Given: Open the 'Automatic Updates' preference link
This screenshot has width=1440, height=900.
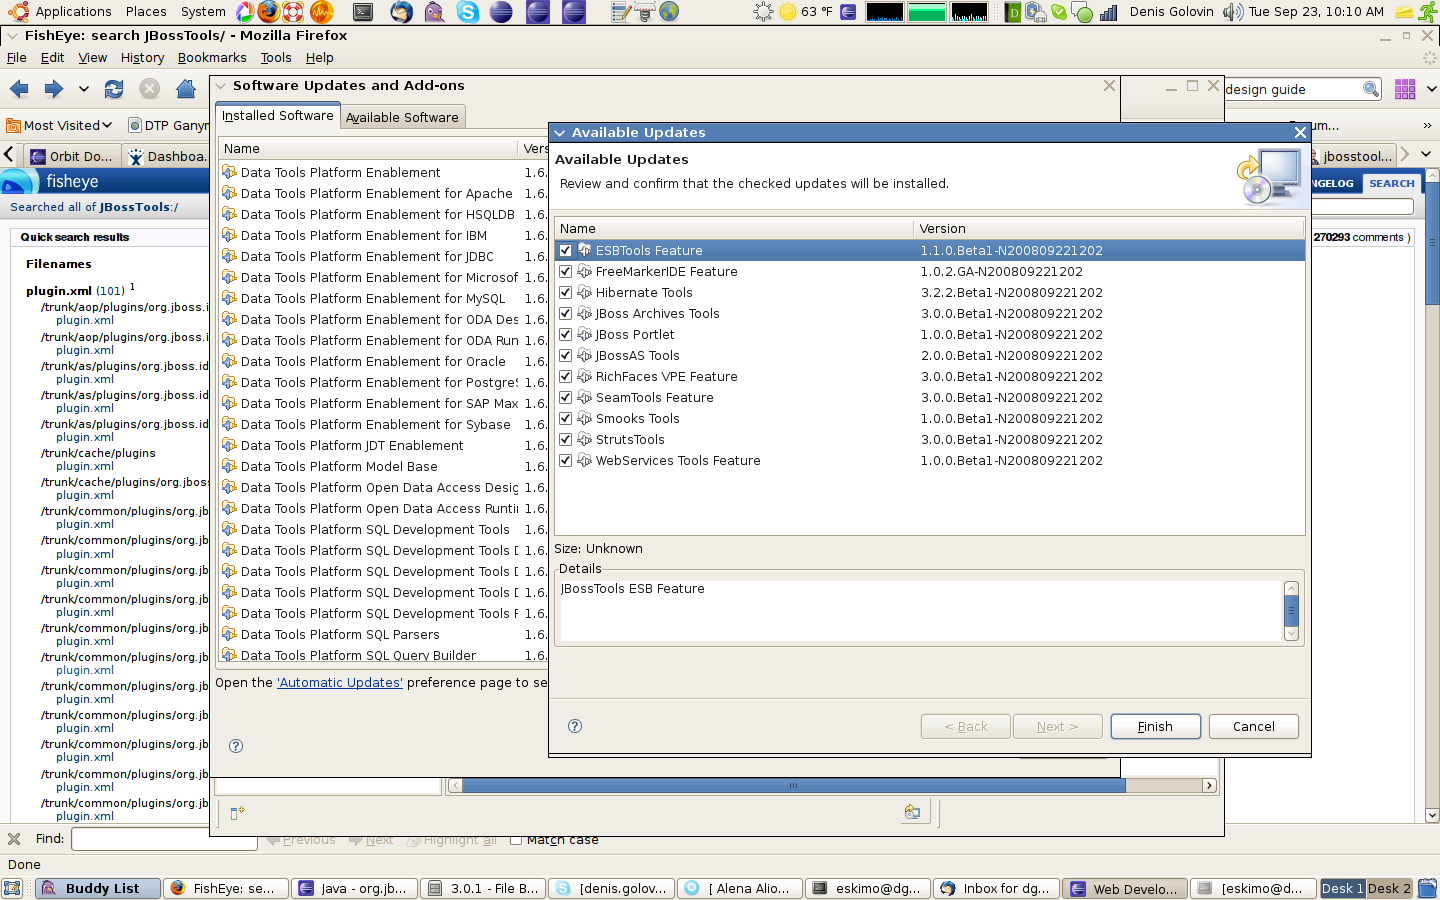Looking at the screenshot, I should tap(340, 683).
